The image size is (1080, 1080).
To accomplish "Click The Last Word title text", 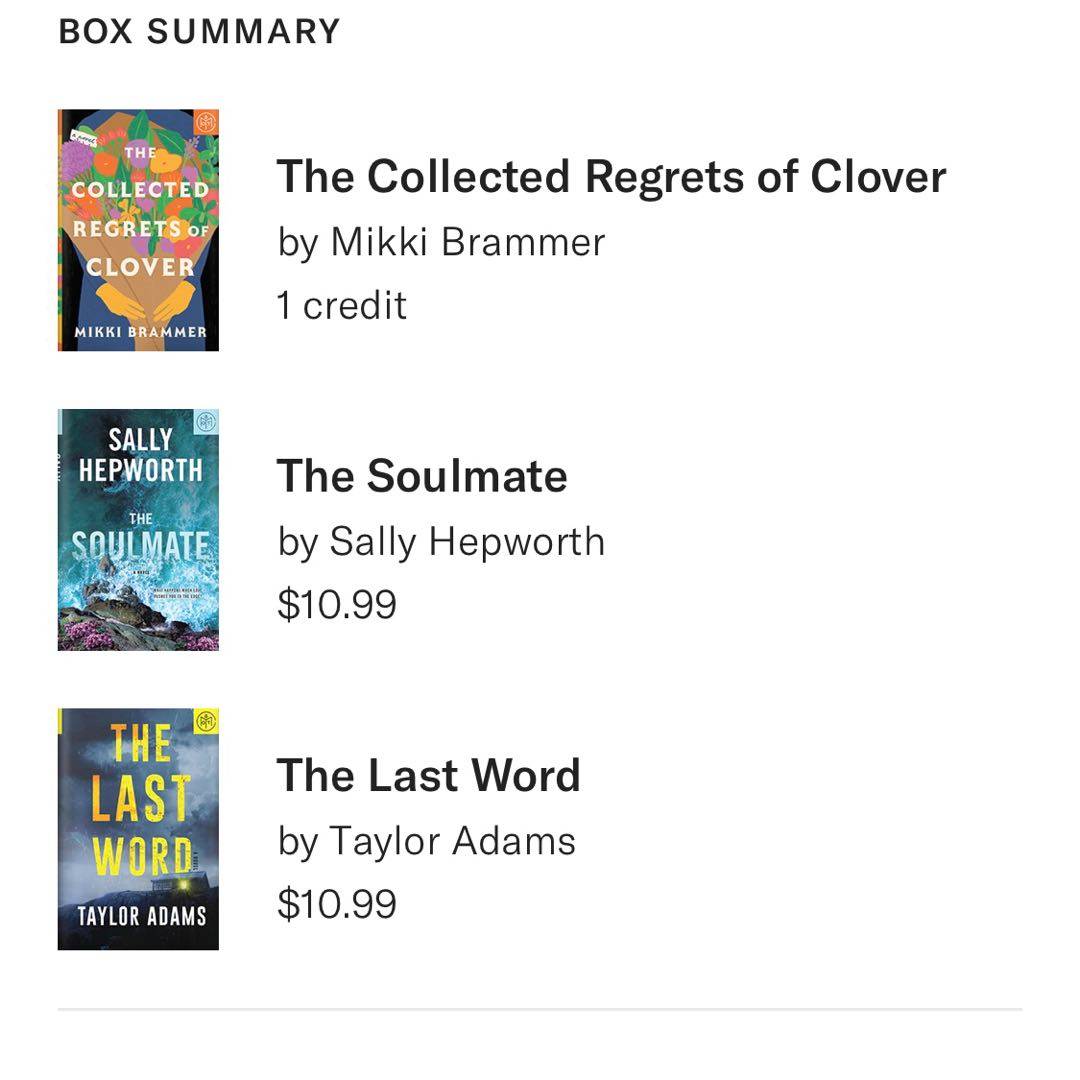I will coord(428,776).
